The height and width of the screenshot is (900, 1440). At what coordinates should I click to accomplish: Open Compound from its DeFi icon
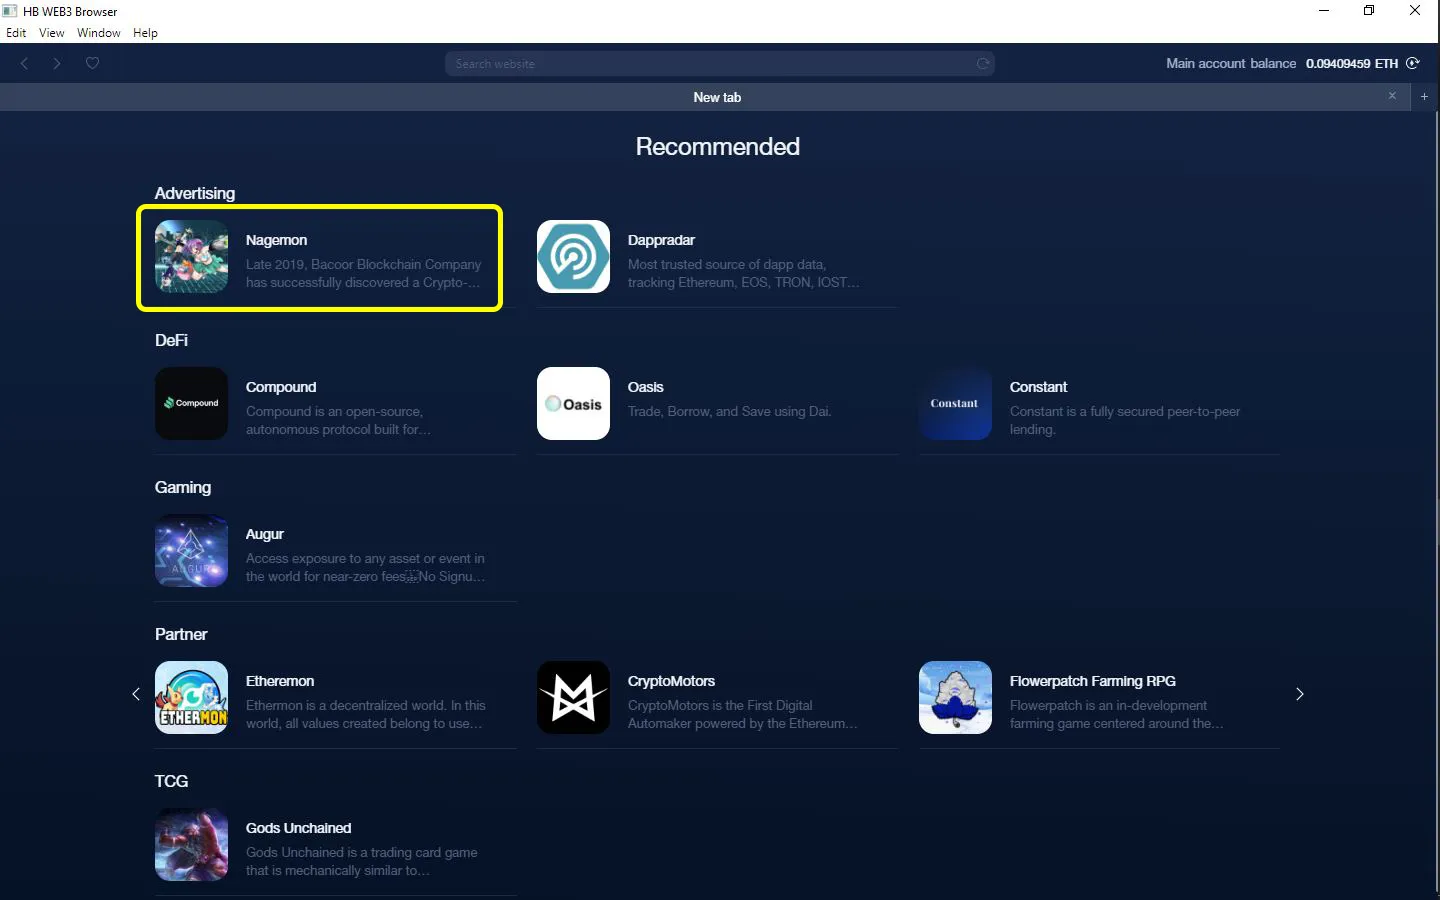191,404
